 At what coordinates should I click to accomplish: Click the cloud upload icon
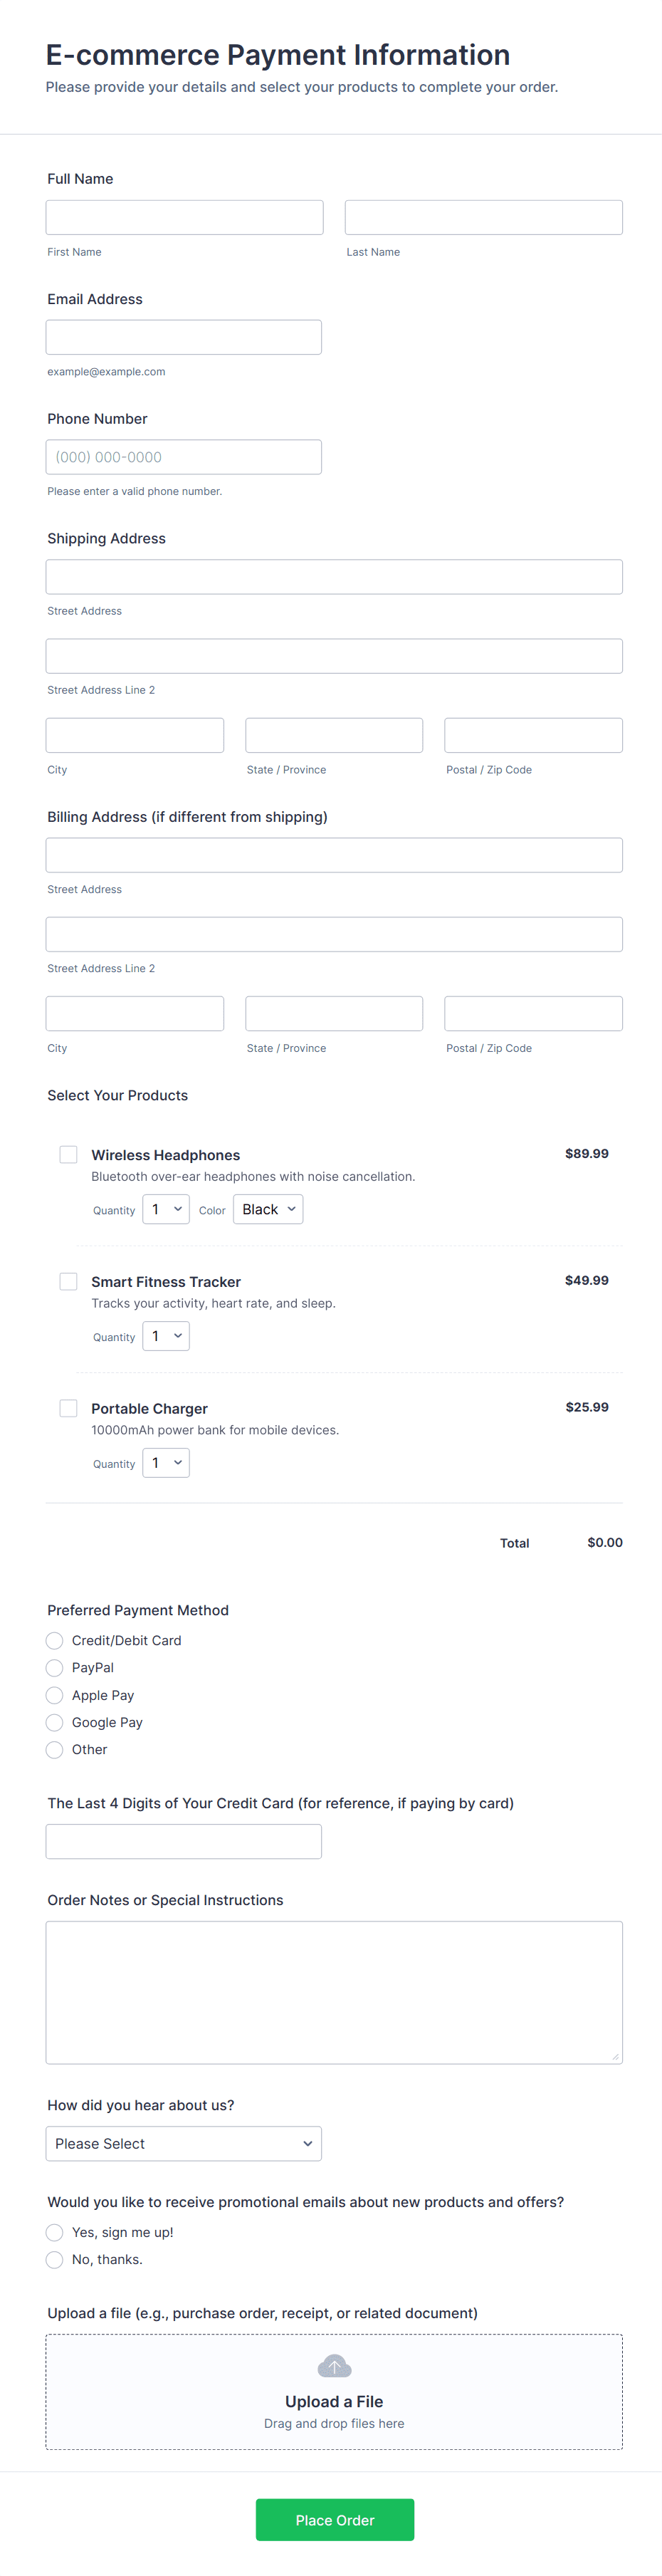tap(334, 2366)
